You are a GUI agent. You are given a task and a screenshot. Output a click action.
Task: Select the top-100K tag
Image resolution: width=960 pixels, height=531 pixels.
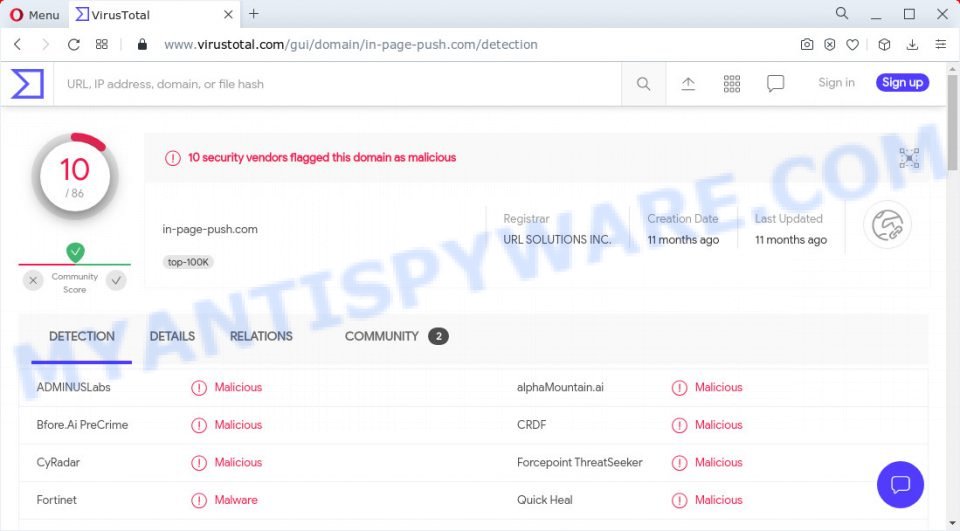click(188, 262)
